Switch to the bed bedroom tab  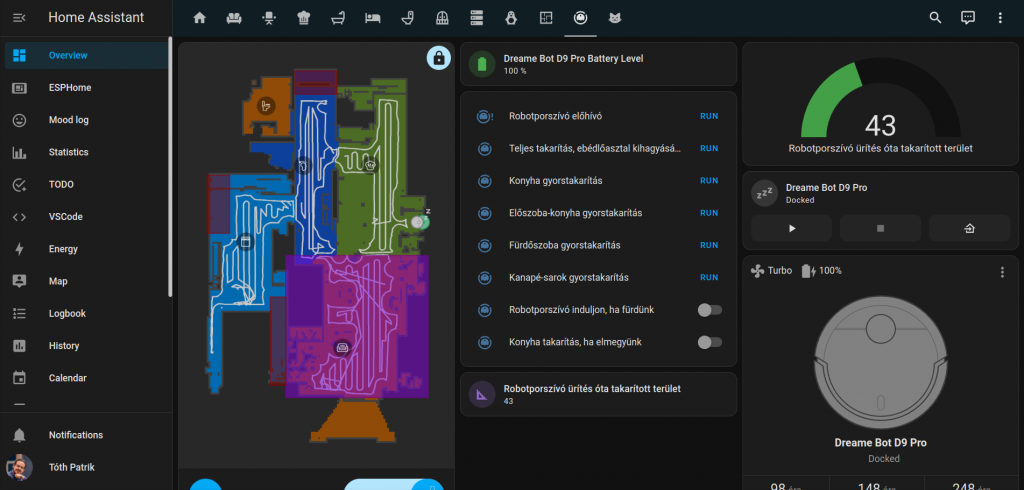pos(372,18)
